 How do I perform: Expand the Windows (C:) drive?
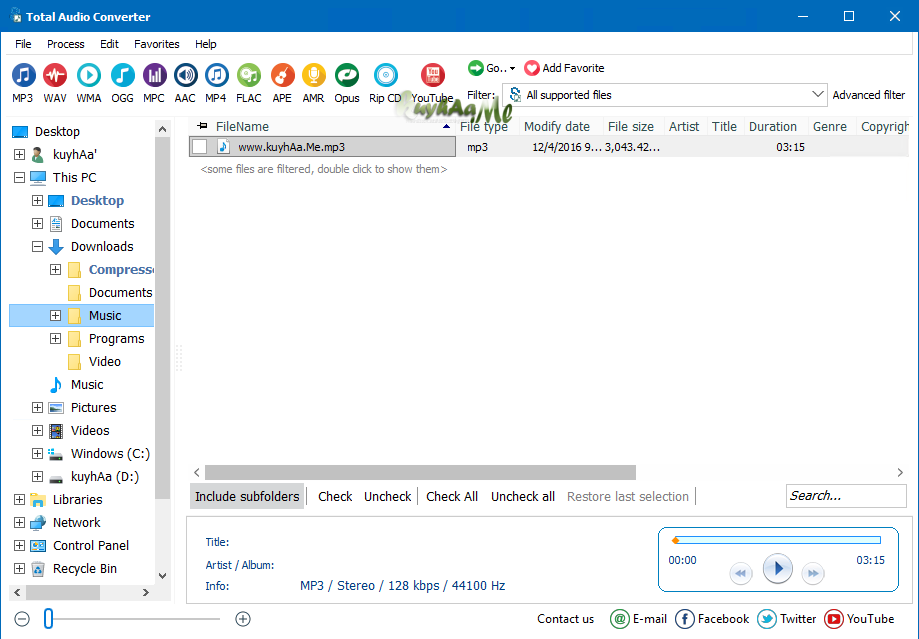pyautogui.click(x=38, y=454)
